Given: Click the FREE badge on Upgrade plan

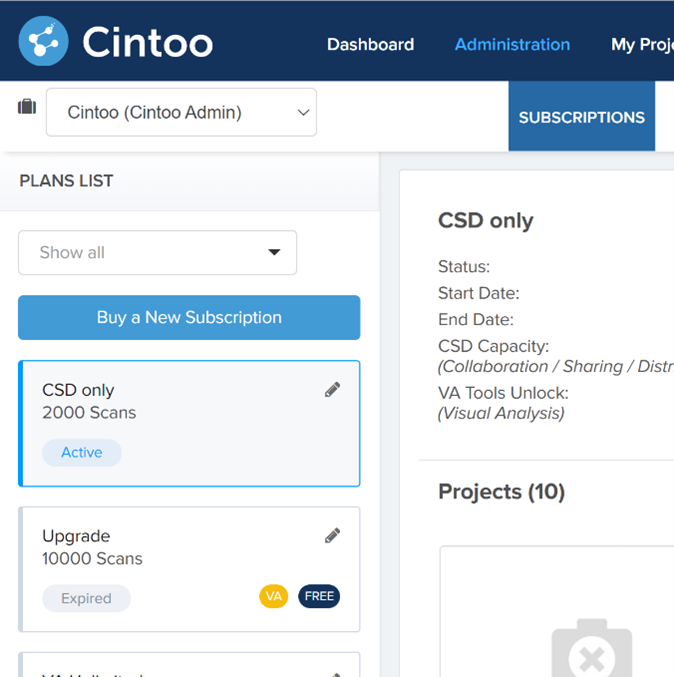Looking at the screenshot, I should tap(319, 596).
